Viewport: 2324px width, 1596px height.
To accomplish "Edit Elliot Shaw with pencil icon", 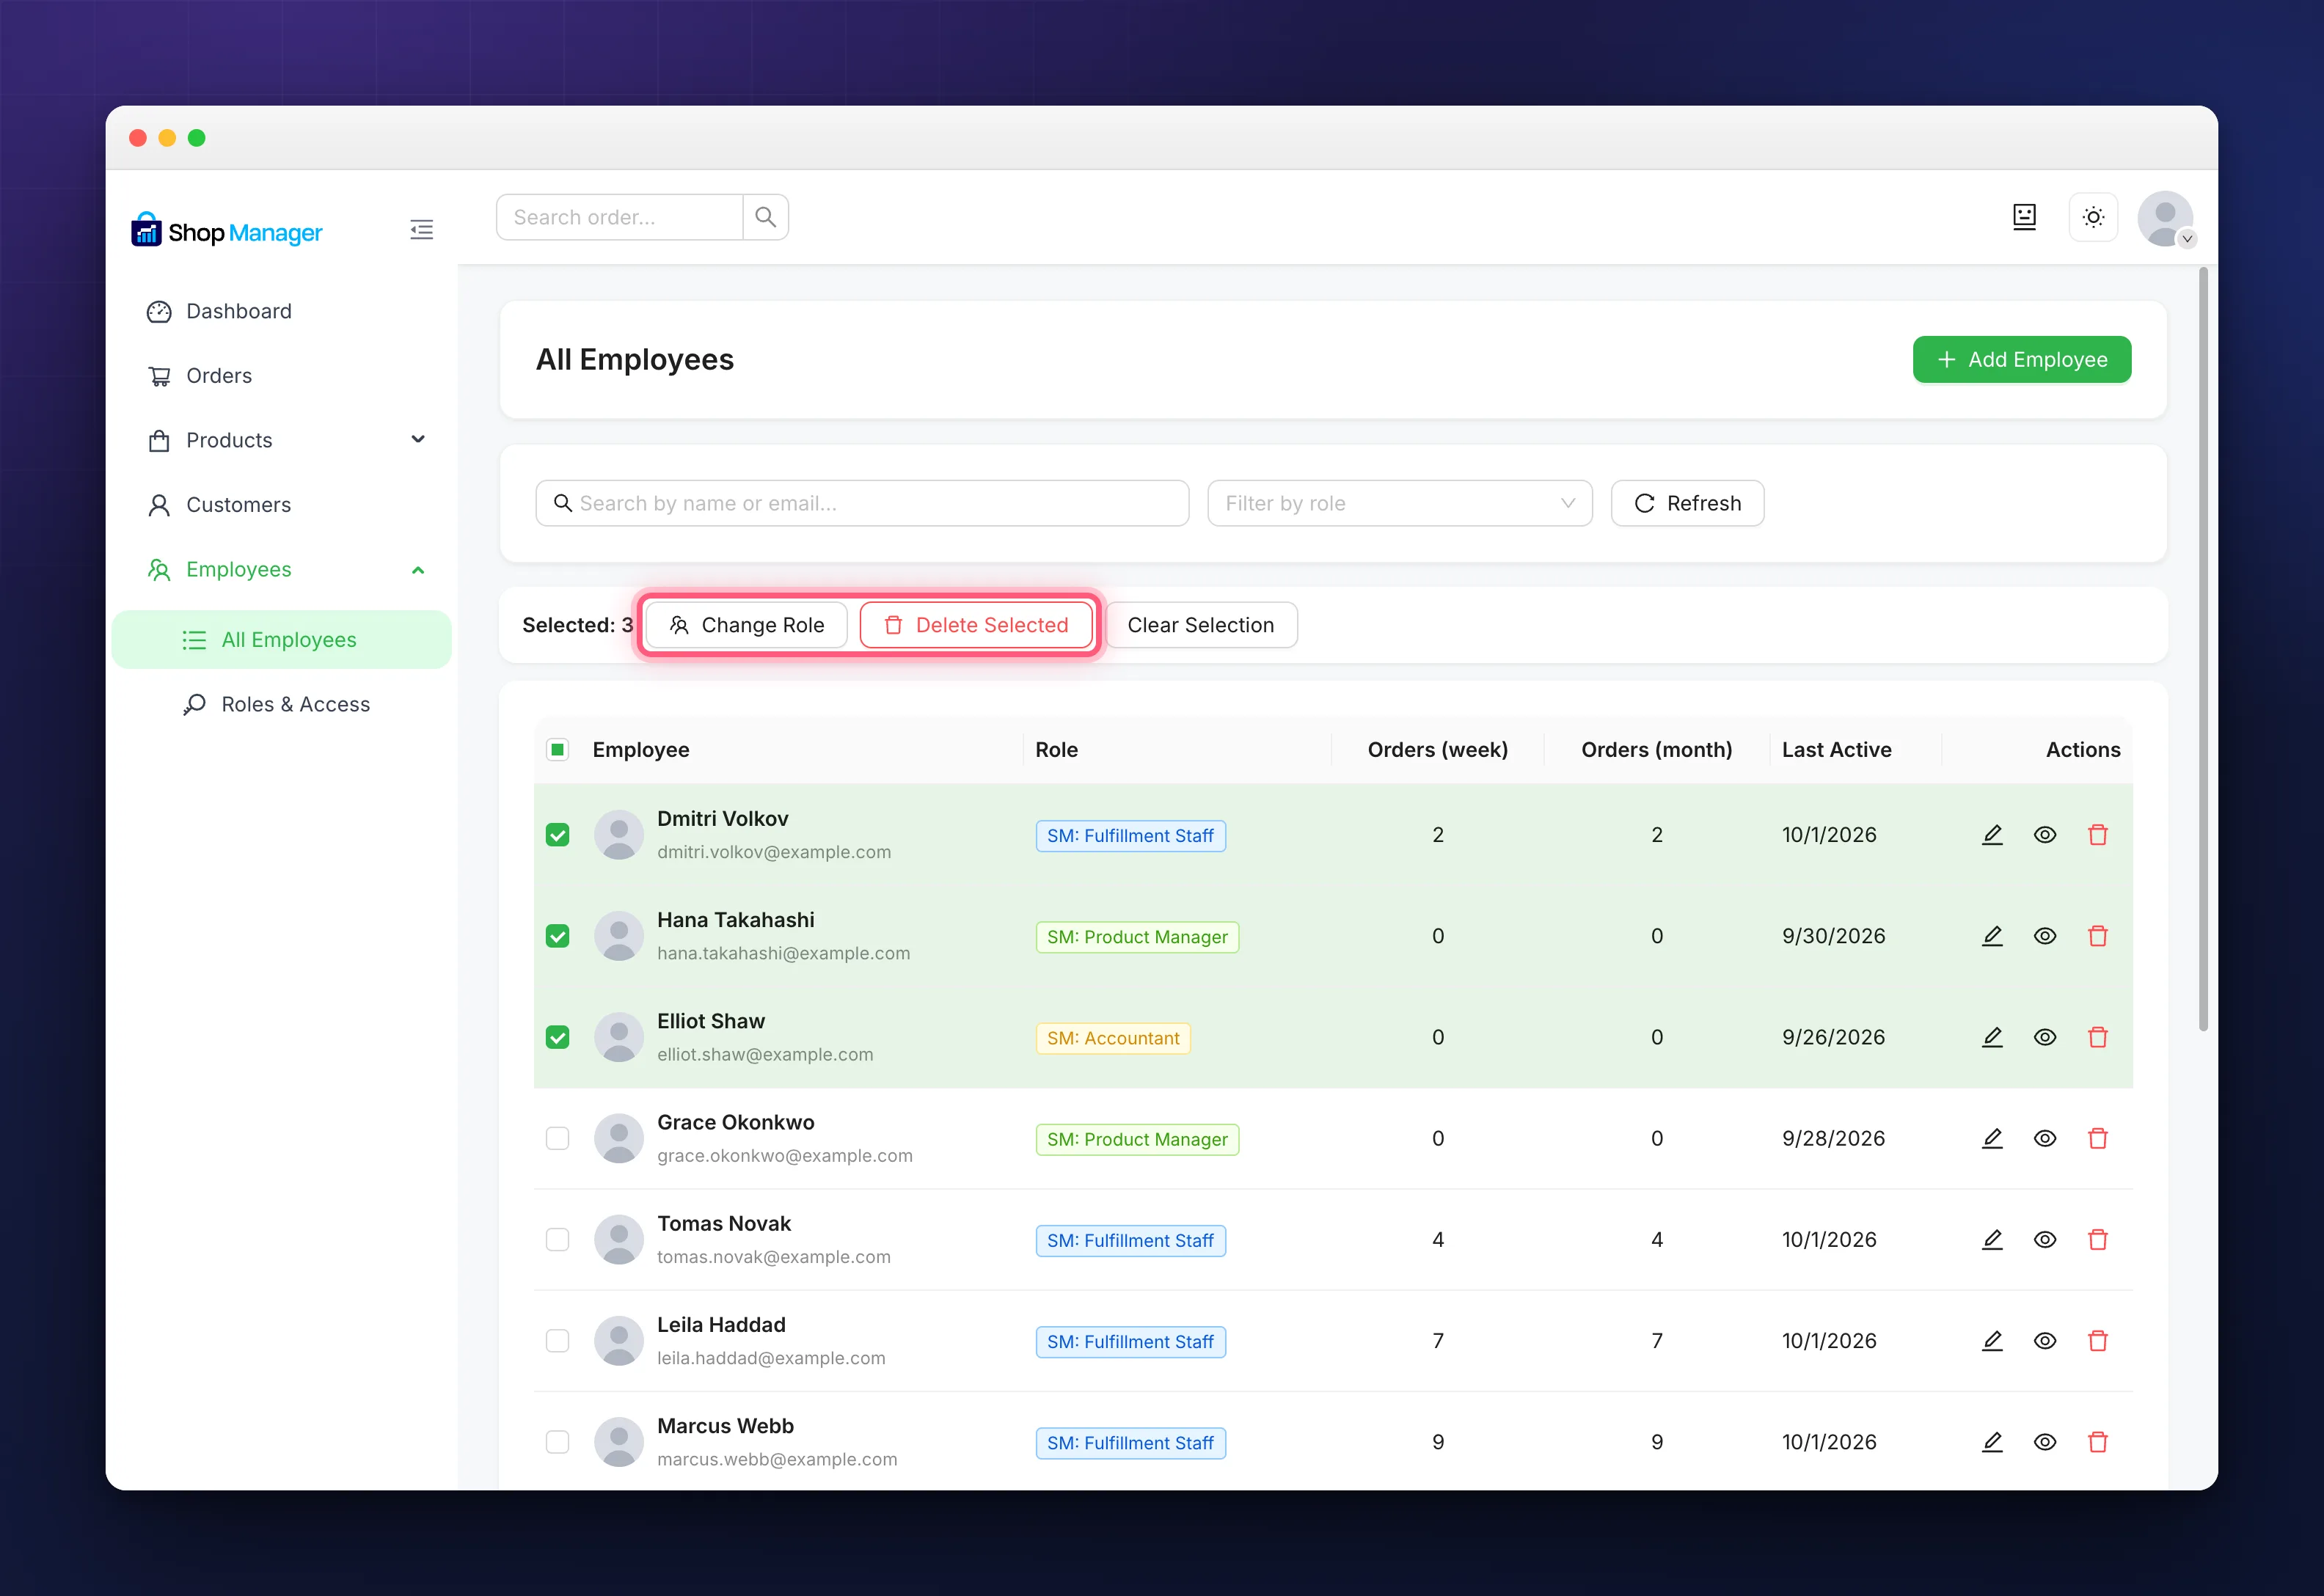I will (1992, 1037).
